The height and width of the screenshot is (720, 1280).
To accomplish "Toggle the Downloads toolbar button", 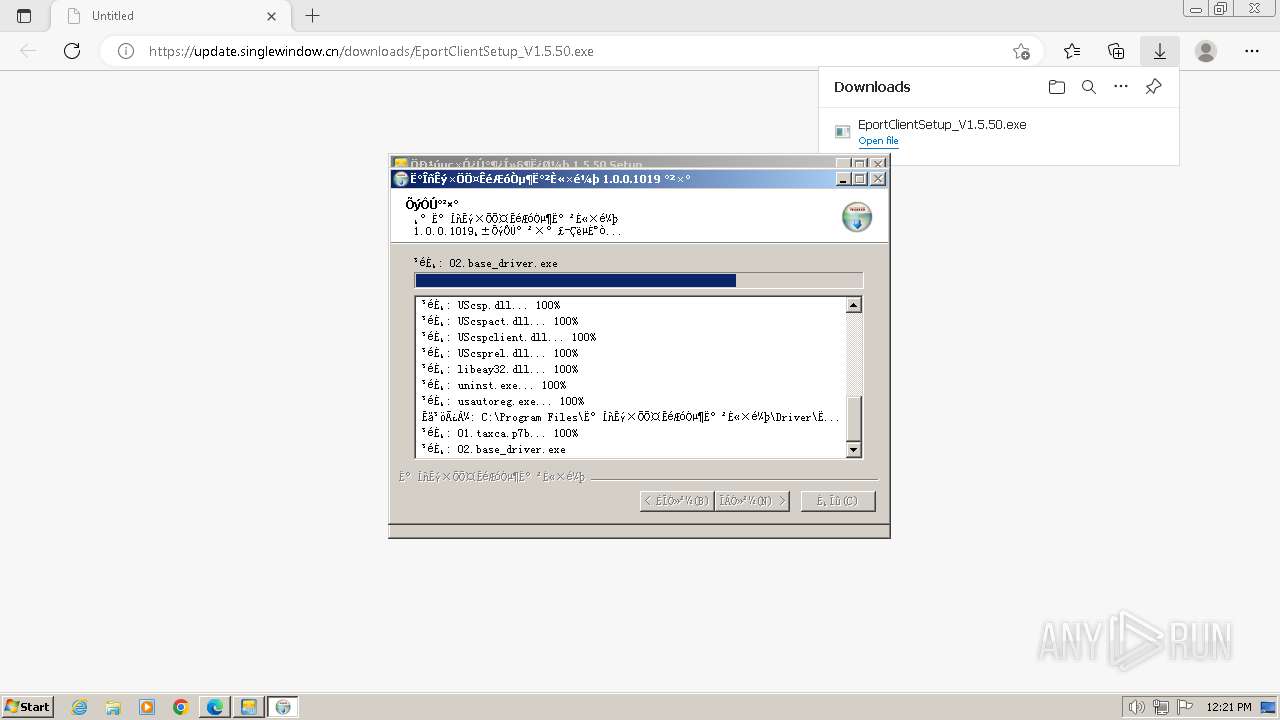I will point(1160,51).
